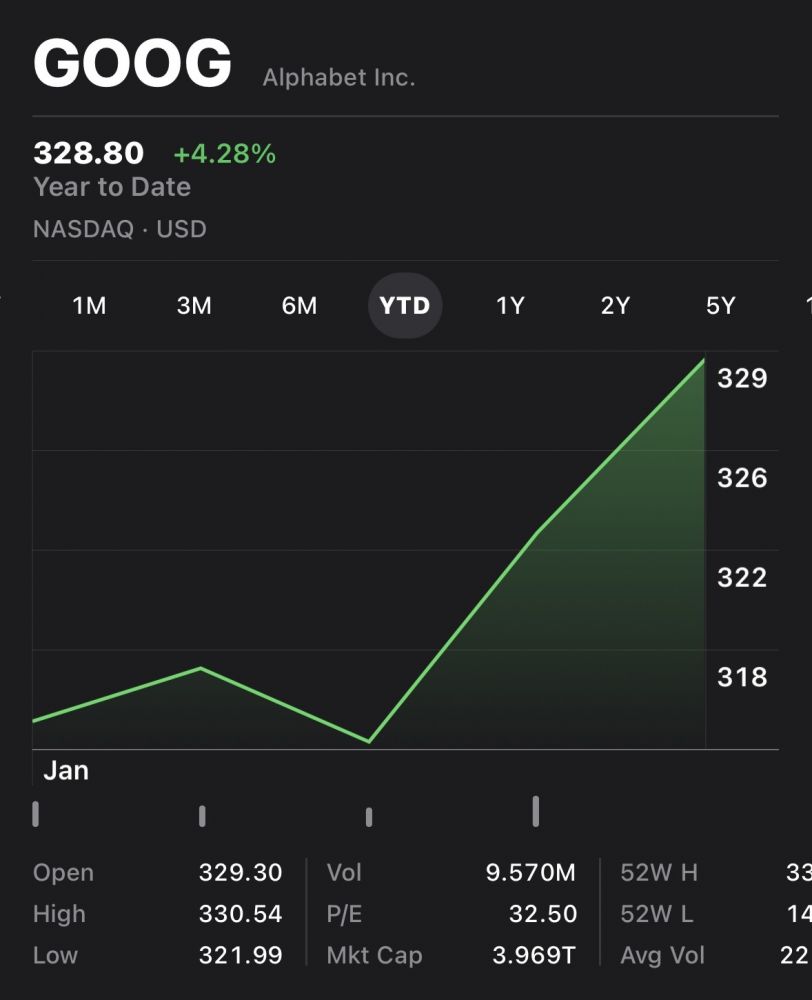
Task: Tap the Alphabet Inc. company name
Action: pos(338,77)
